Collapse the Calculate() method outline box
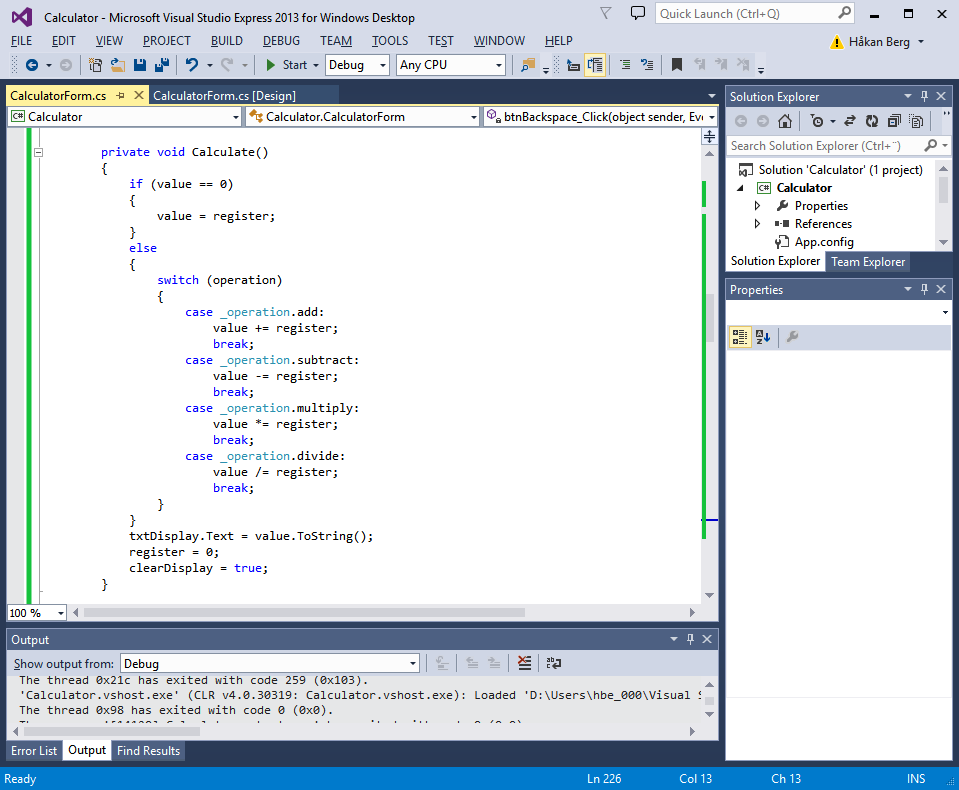Screen dimensions: 959x790 [x=39, y=152]
